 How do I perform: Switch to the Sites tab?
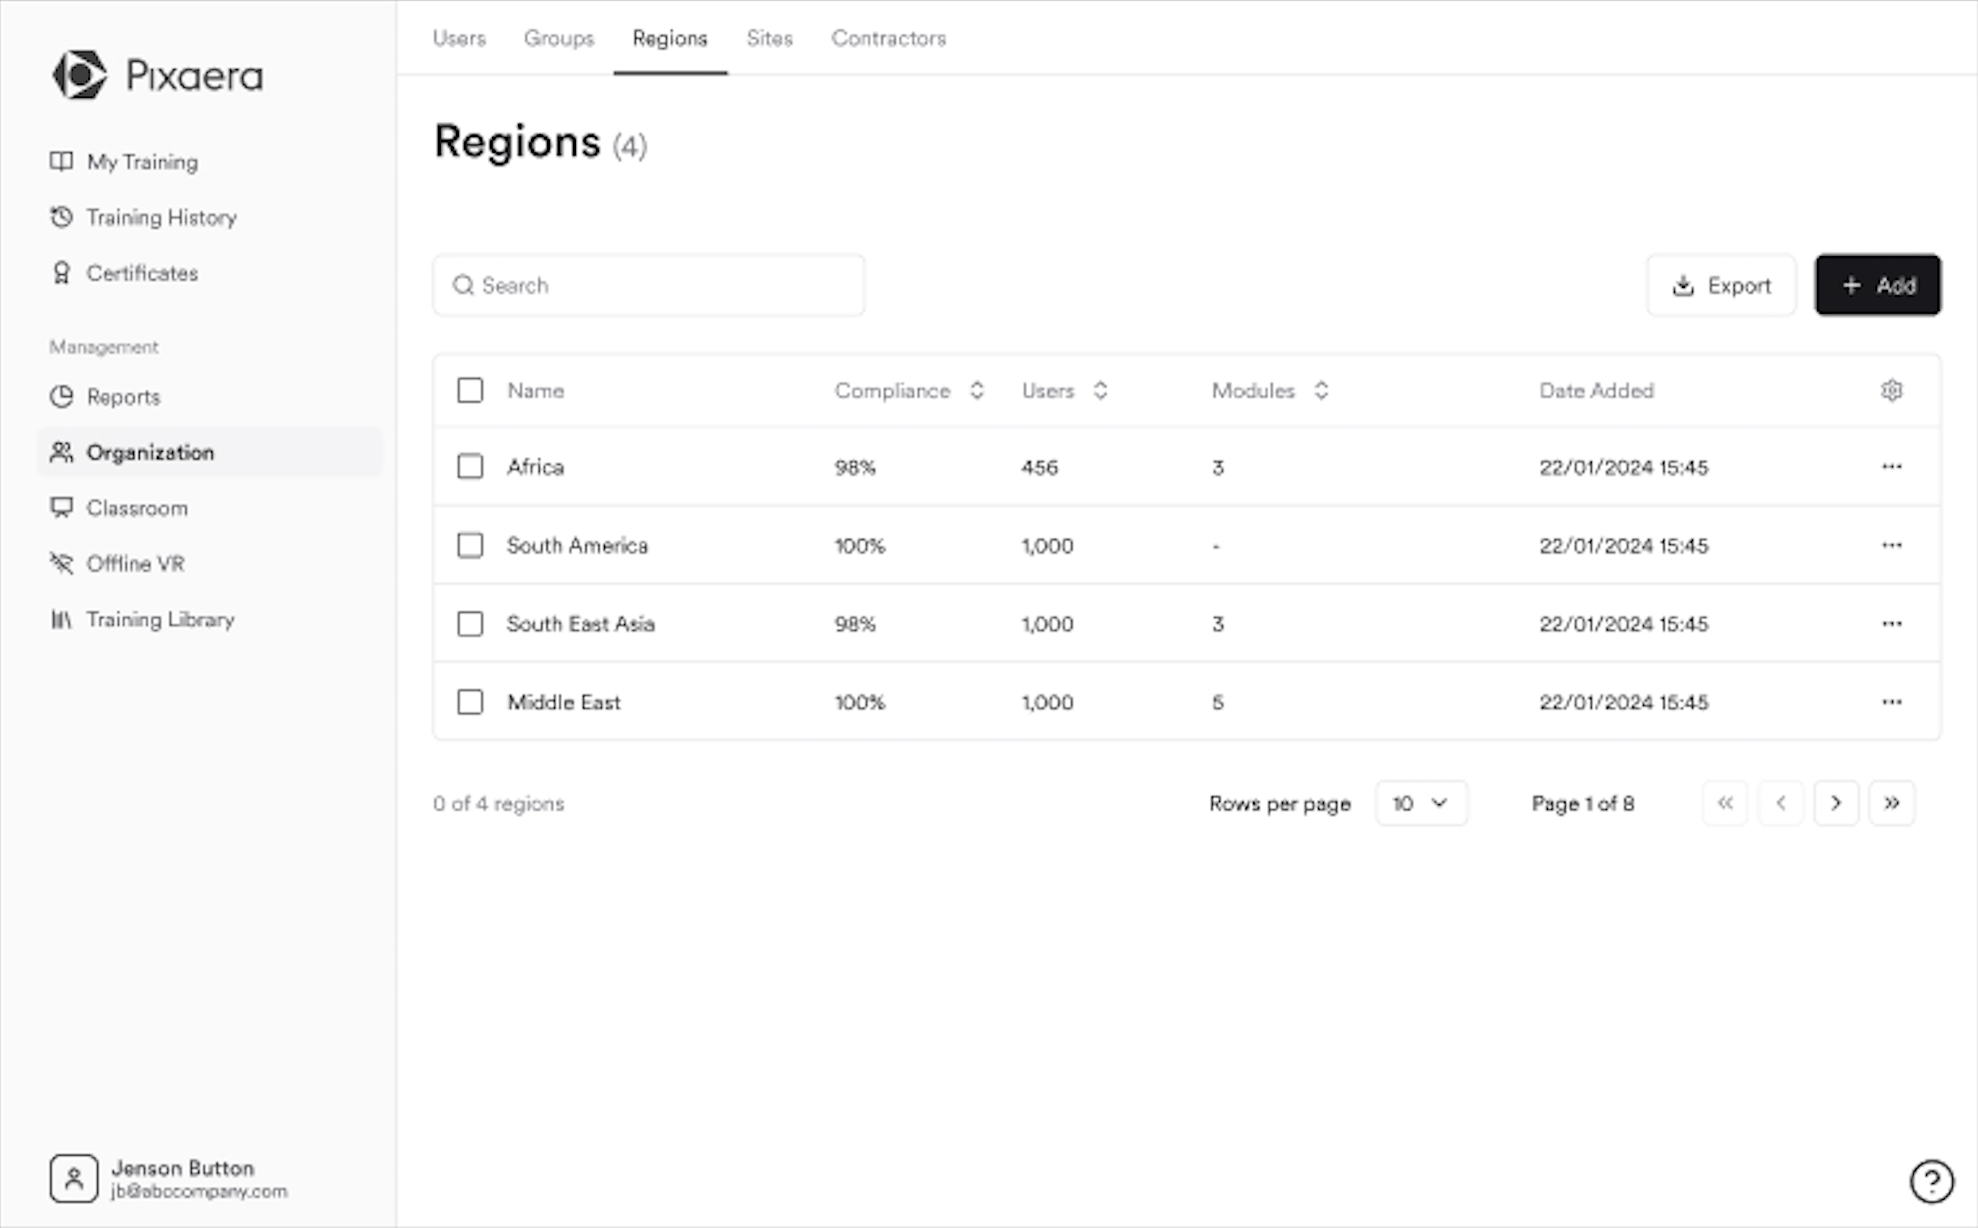pyautogui.click(x=768, y=38)
